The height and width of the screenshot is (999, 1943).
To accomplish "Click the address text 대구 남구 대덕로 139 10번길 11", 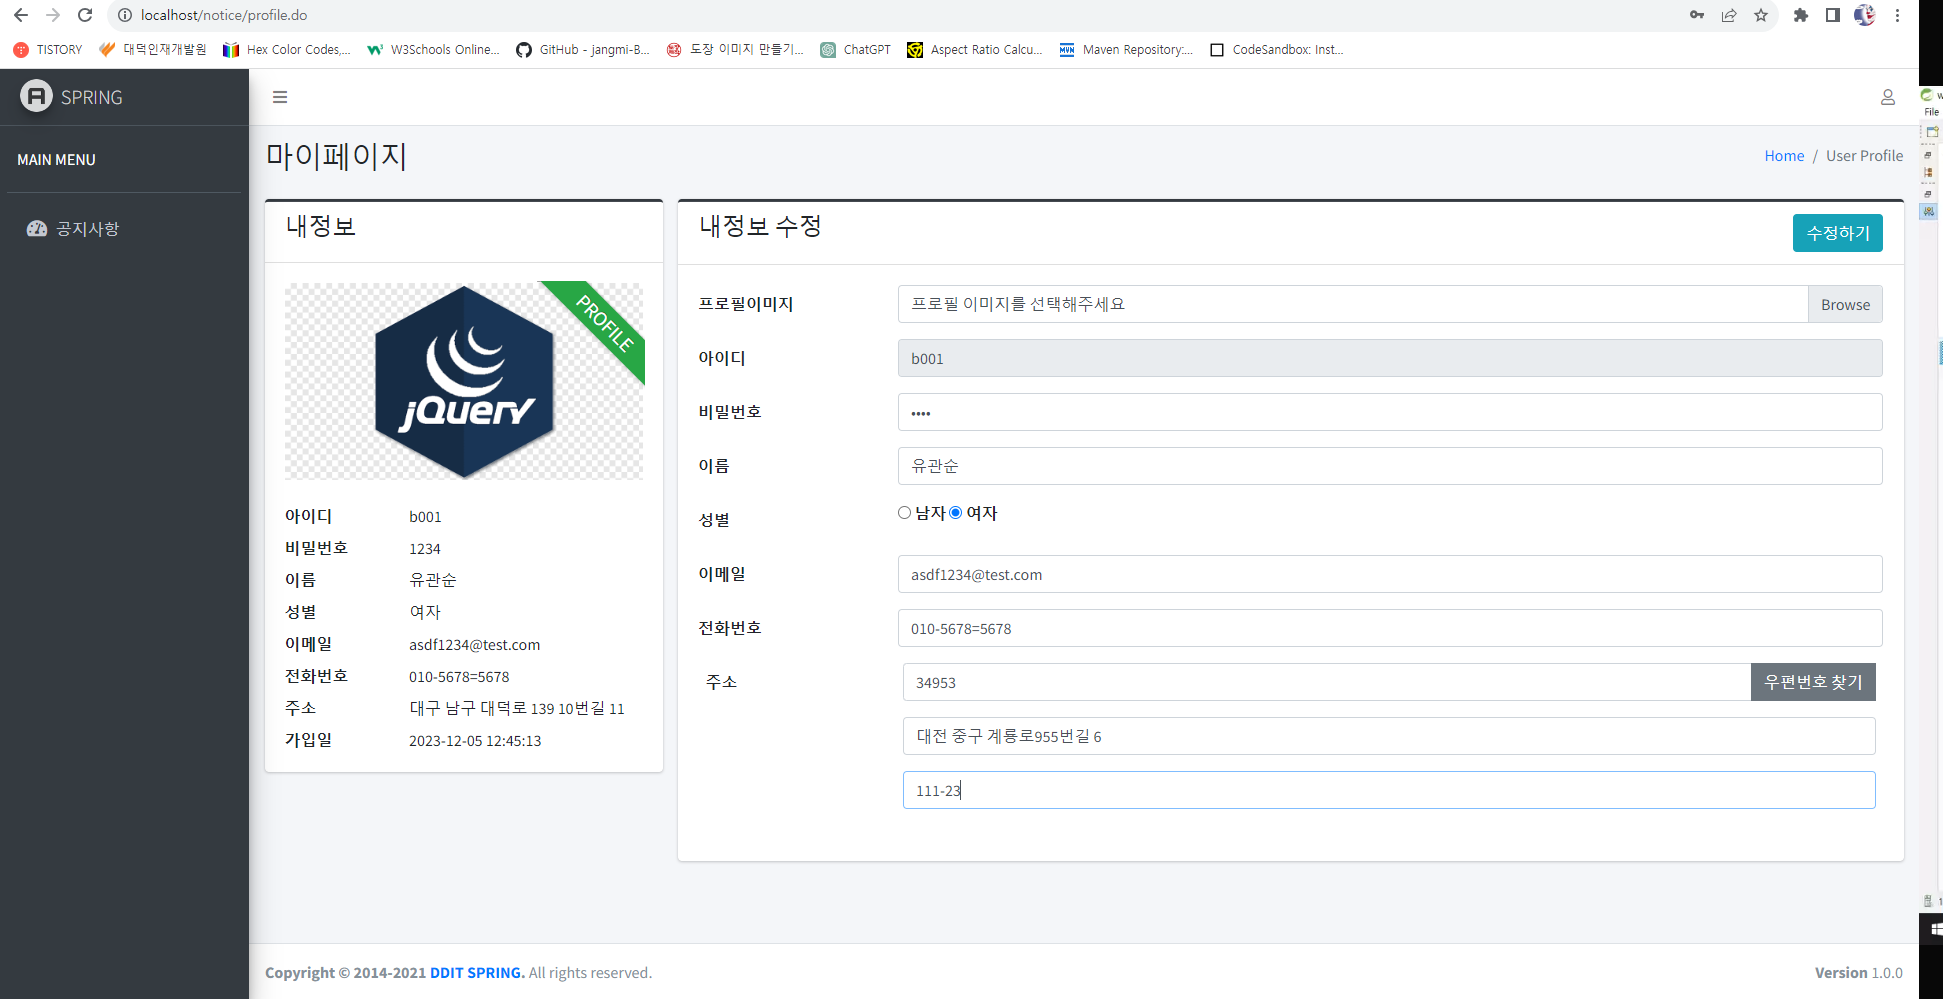I will (517, 709).
